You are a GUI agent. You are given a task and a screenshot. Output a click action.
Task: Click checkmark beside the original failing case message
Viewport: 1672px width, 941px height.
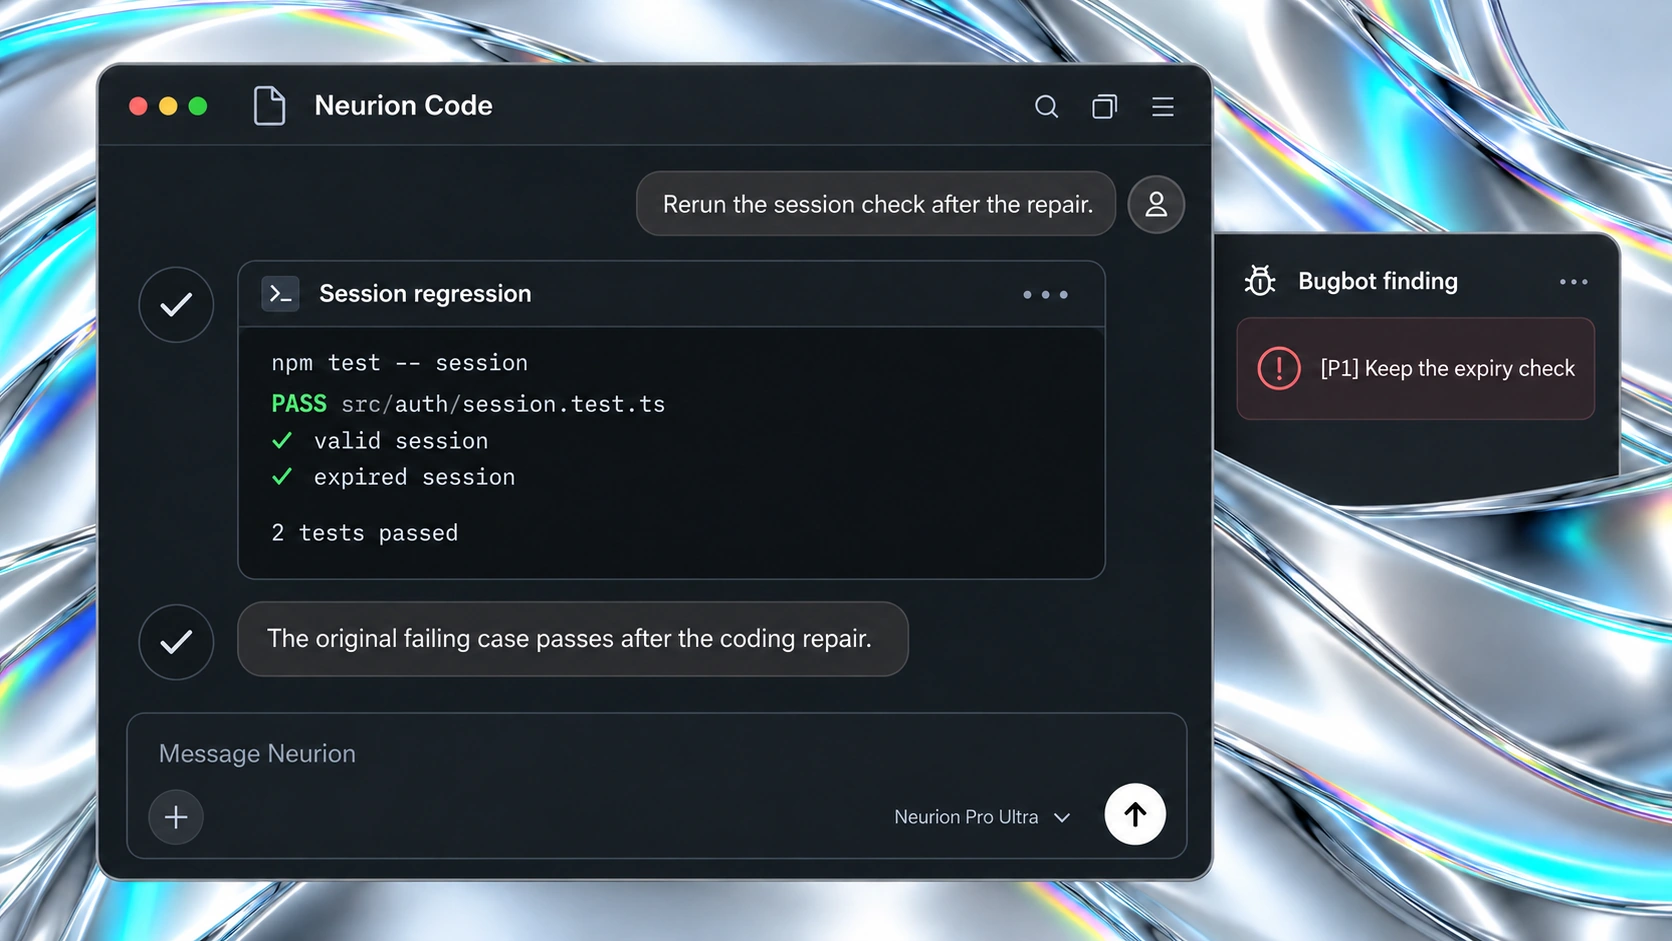click(176, 642)
